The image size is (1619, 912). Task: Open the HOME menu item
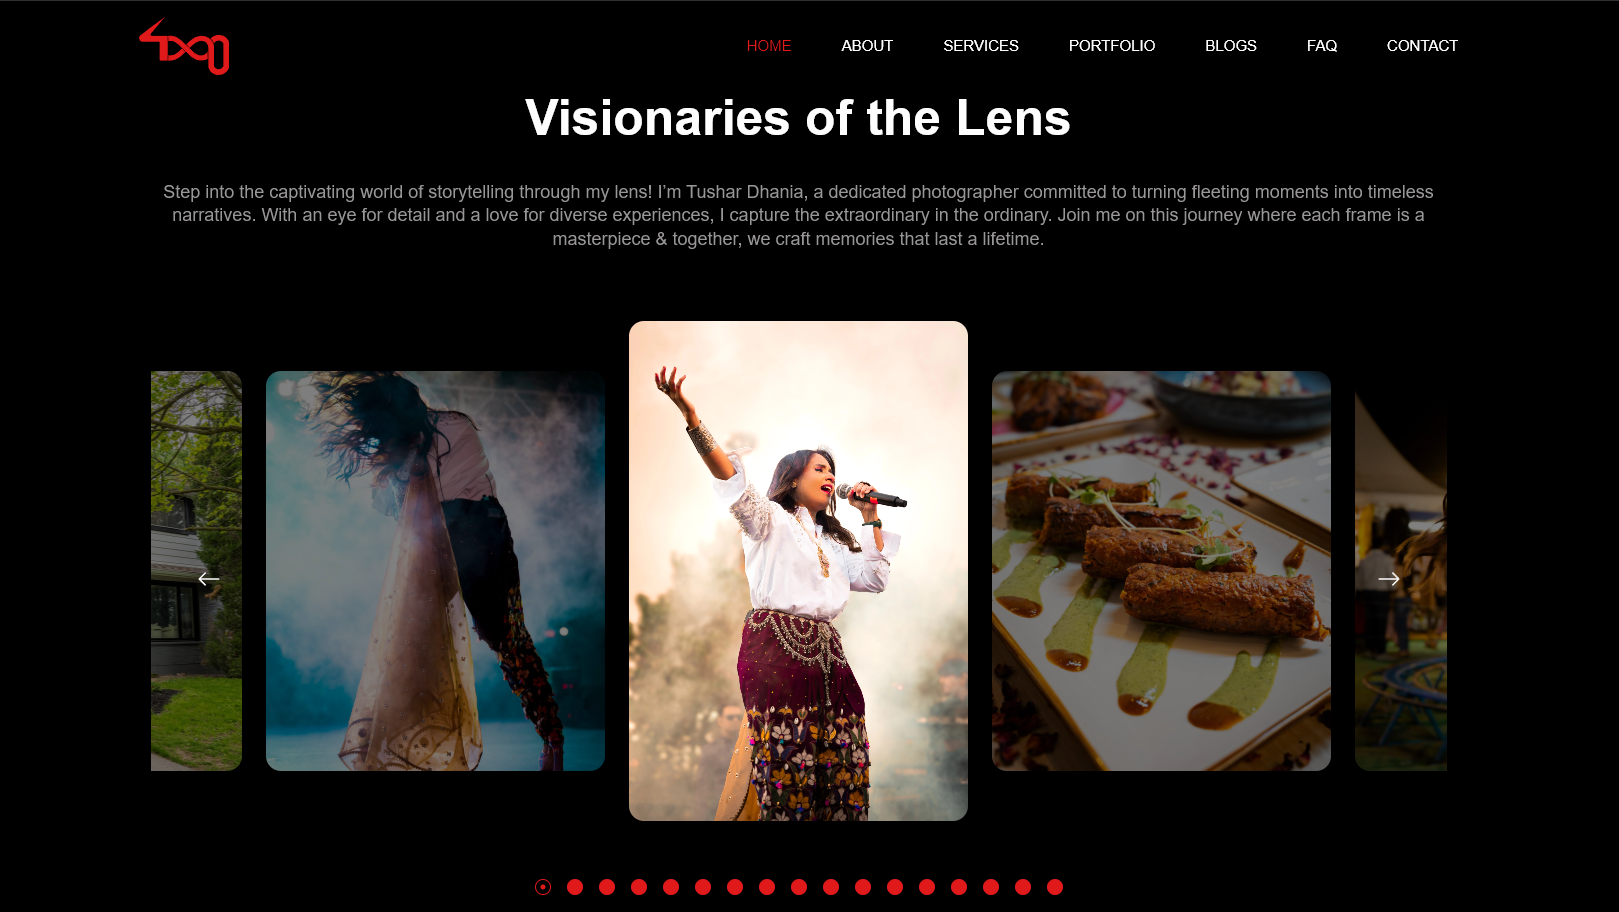[769, 46]
